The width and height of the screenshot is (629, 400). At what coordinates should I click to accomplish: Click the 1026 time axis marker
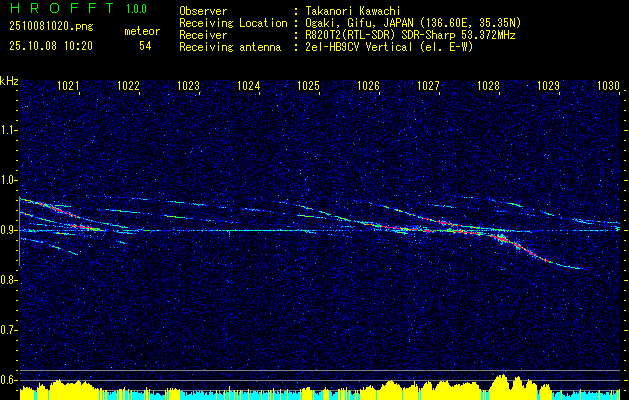click(368, 85)
